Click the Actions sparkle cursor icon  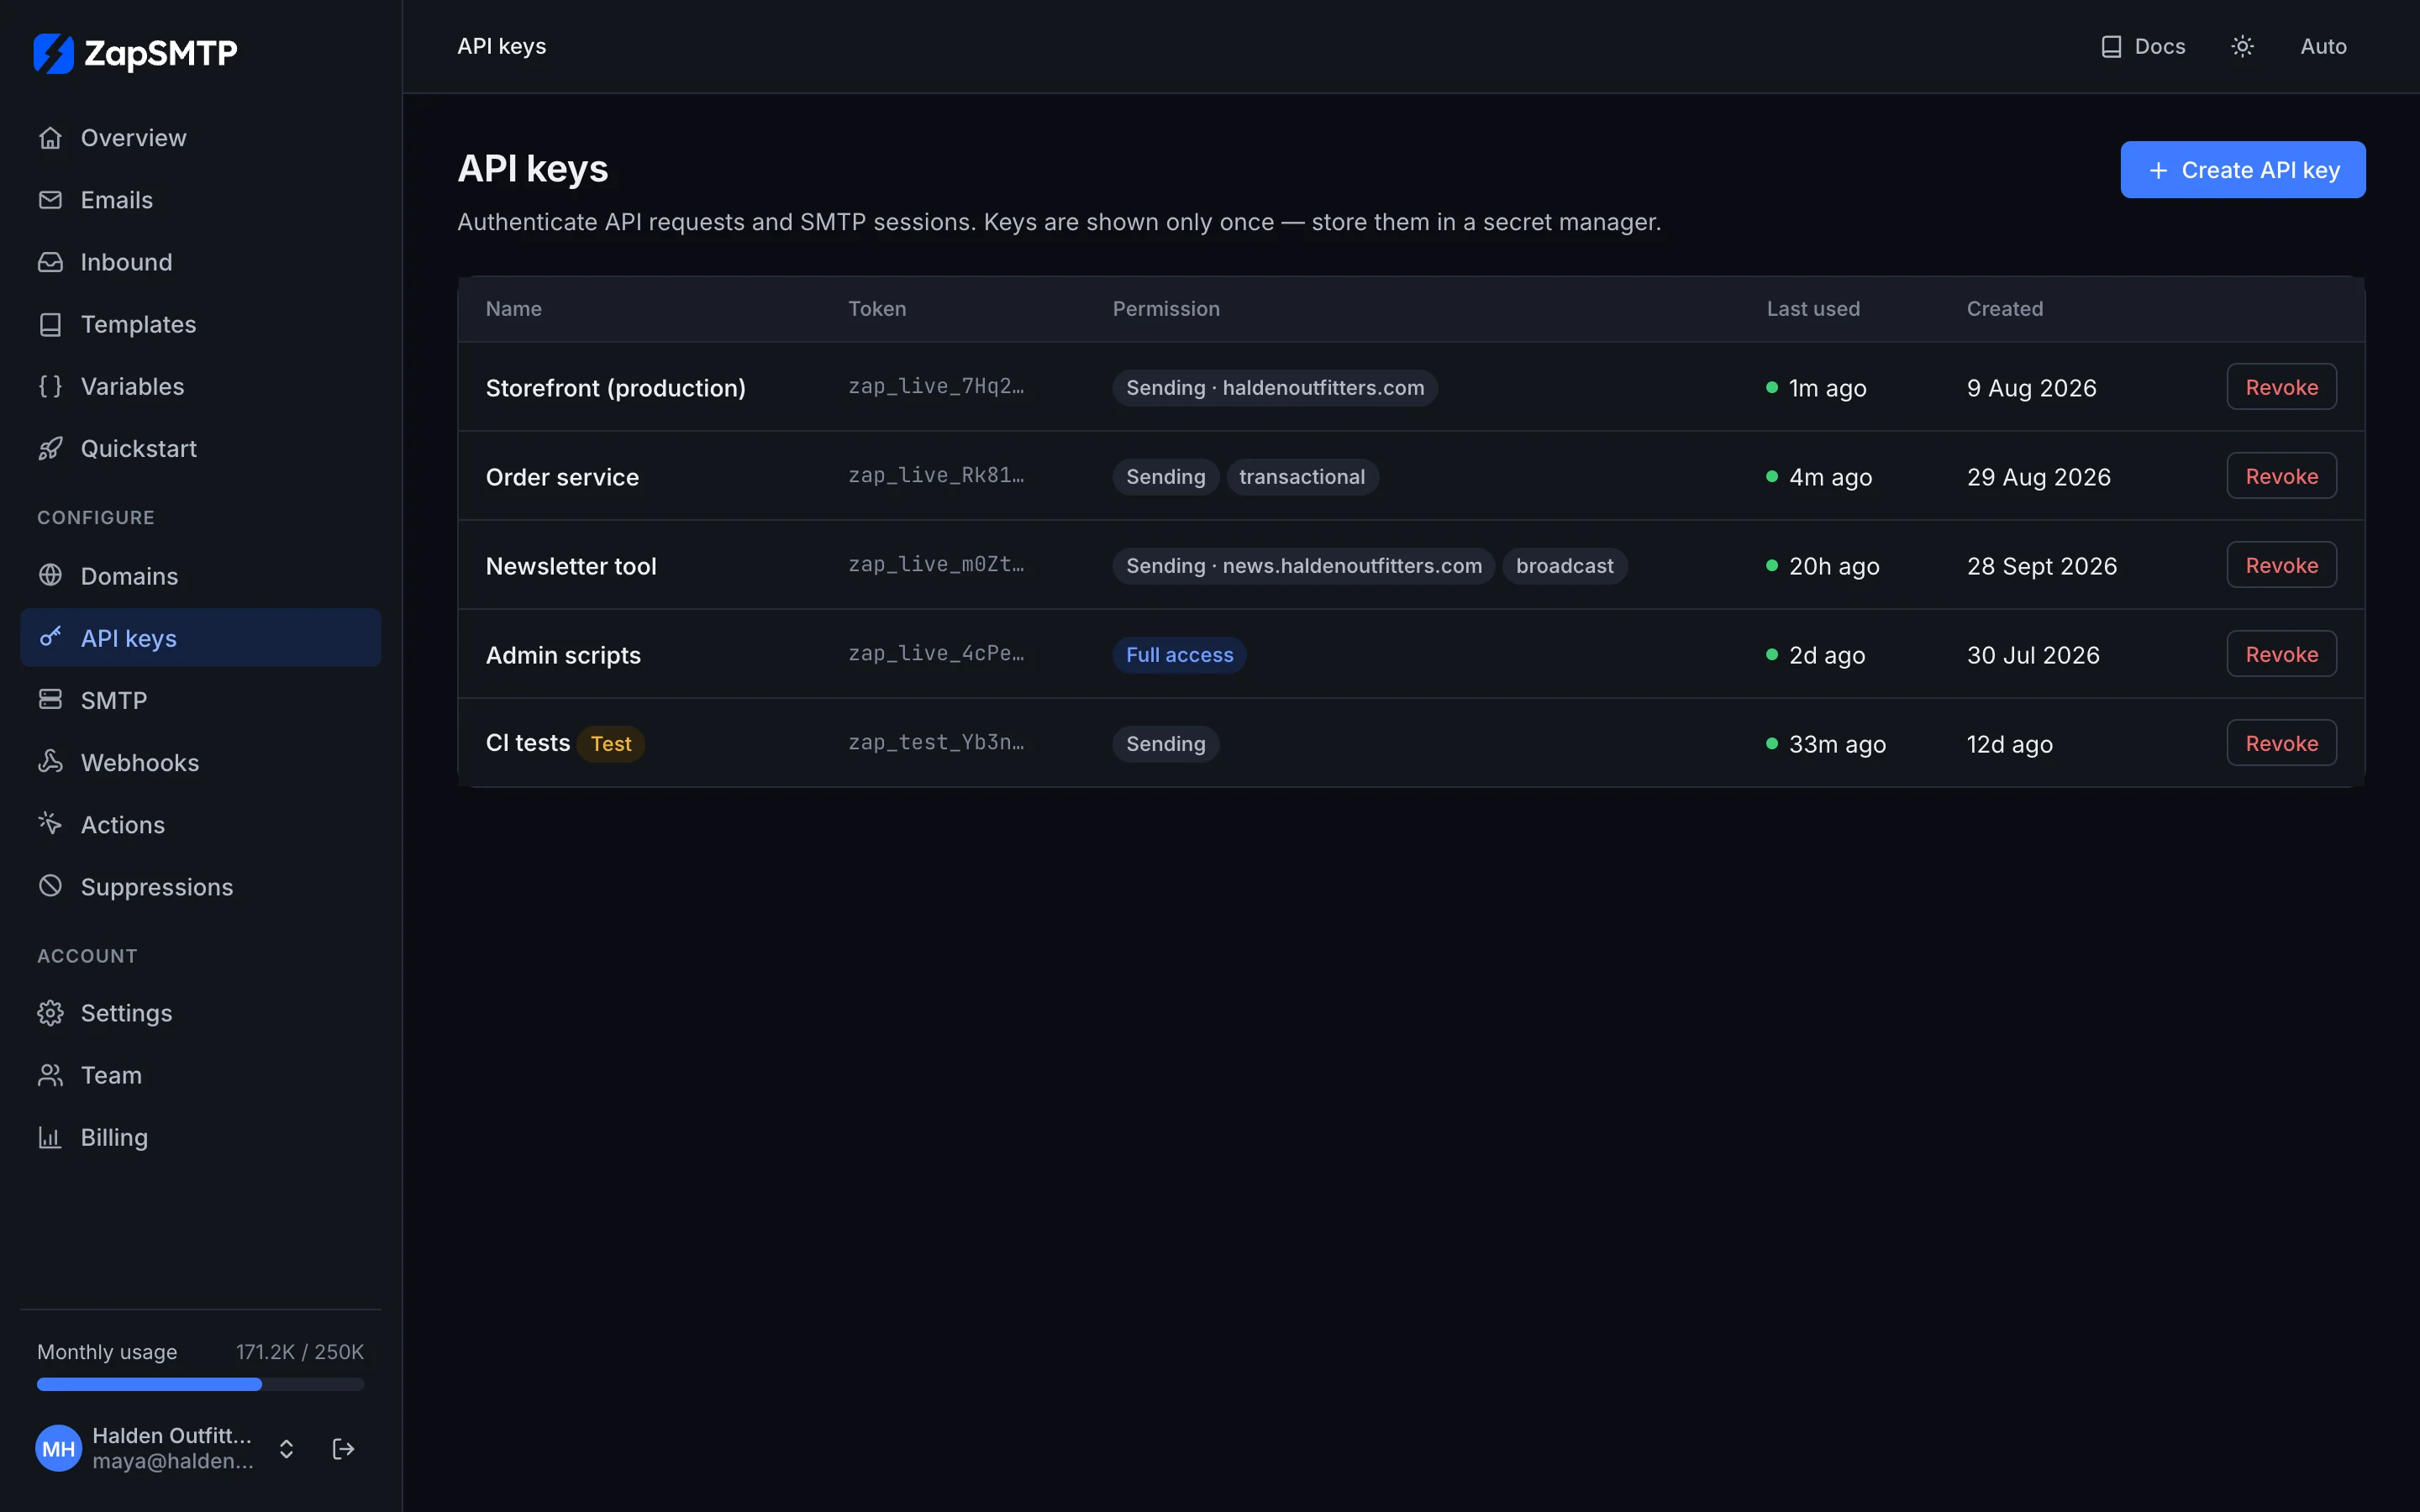(50, 823)
